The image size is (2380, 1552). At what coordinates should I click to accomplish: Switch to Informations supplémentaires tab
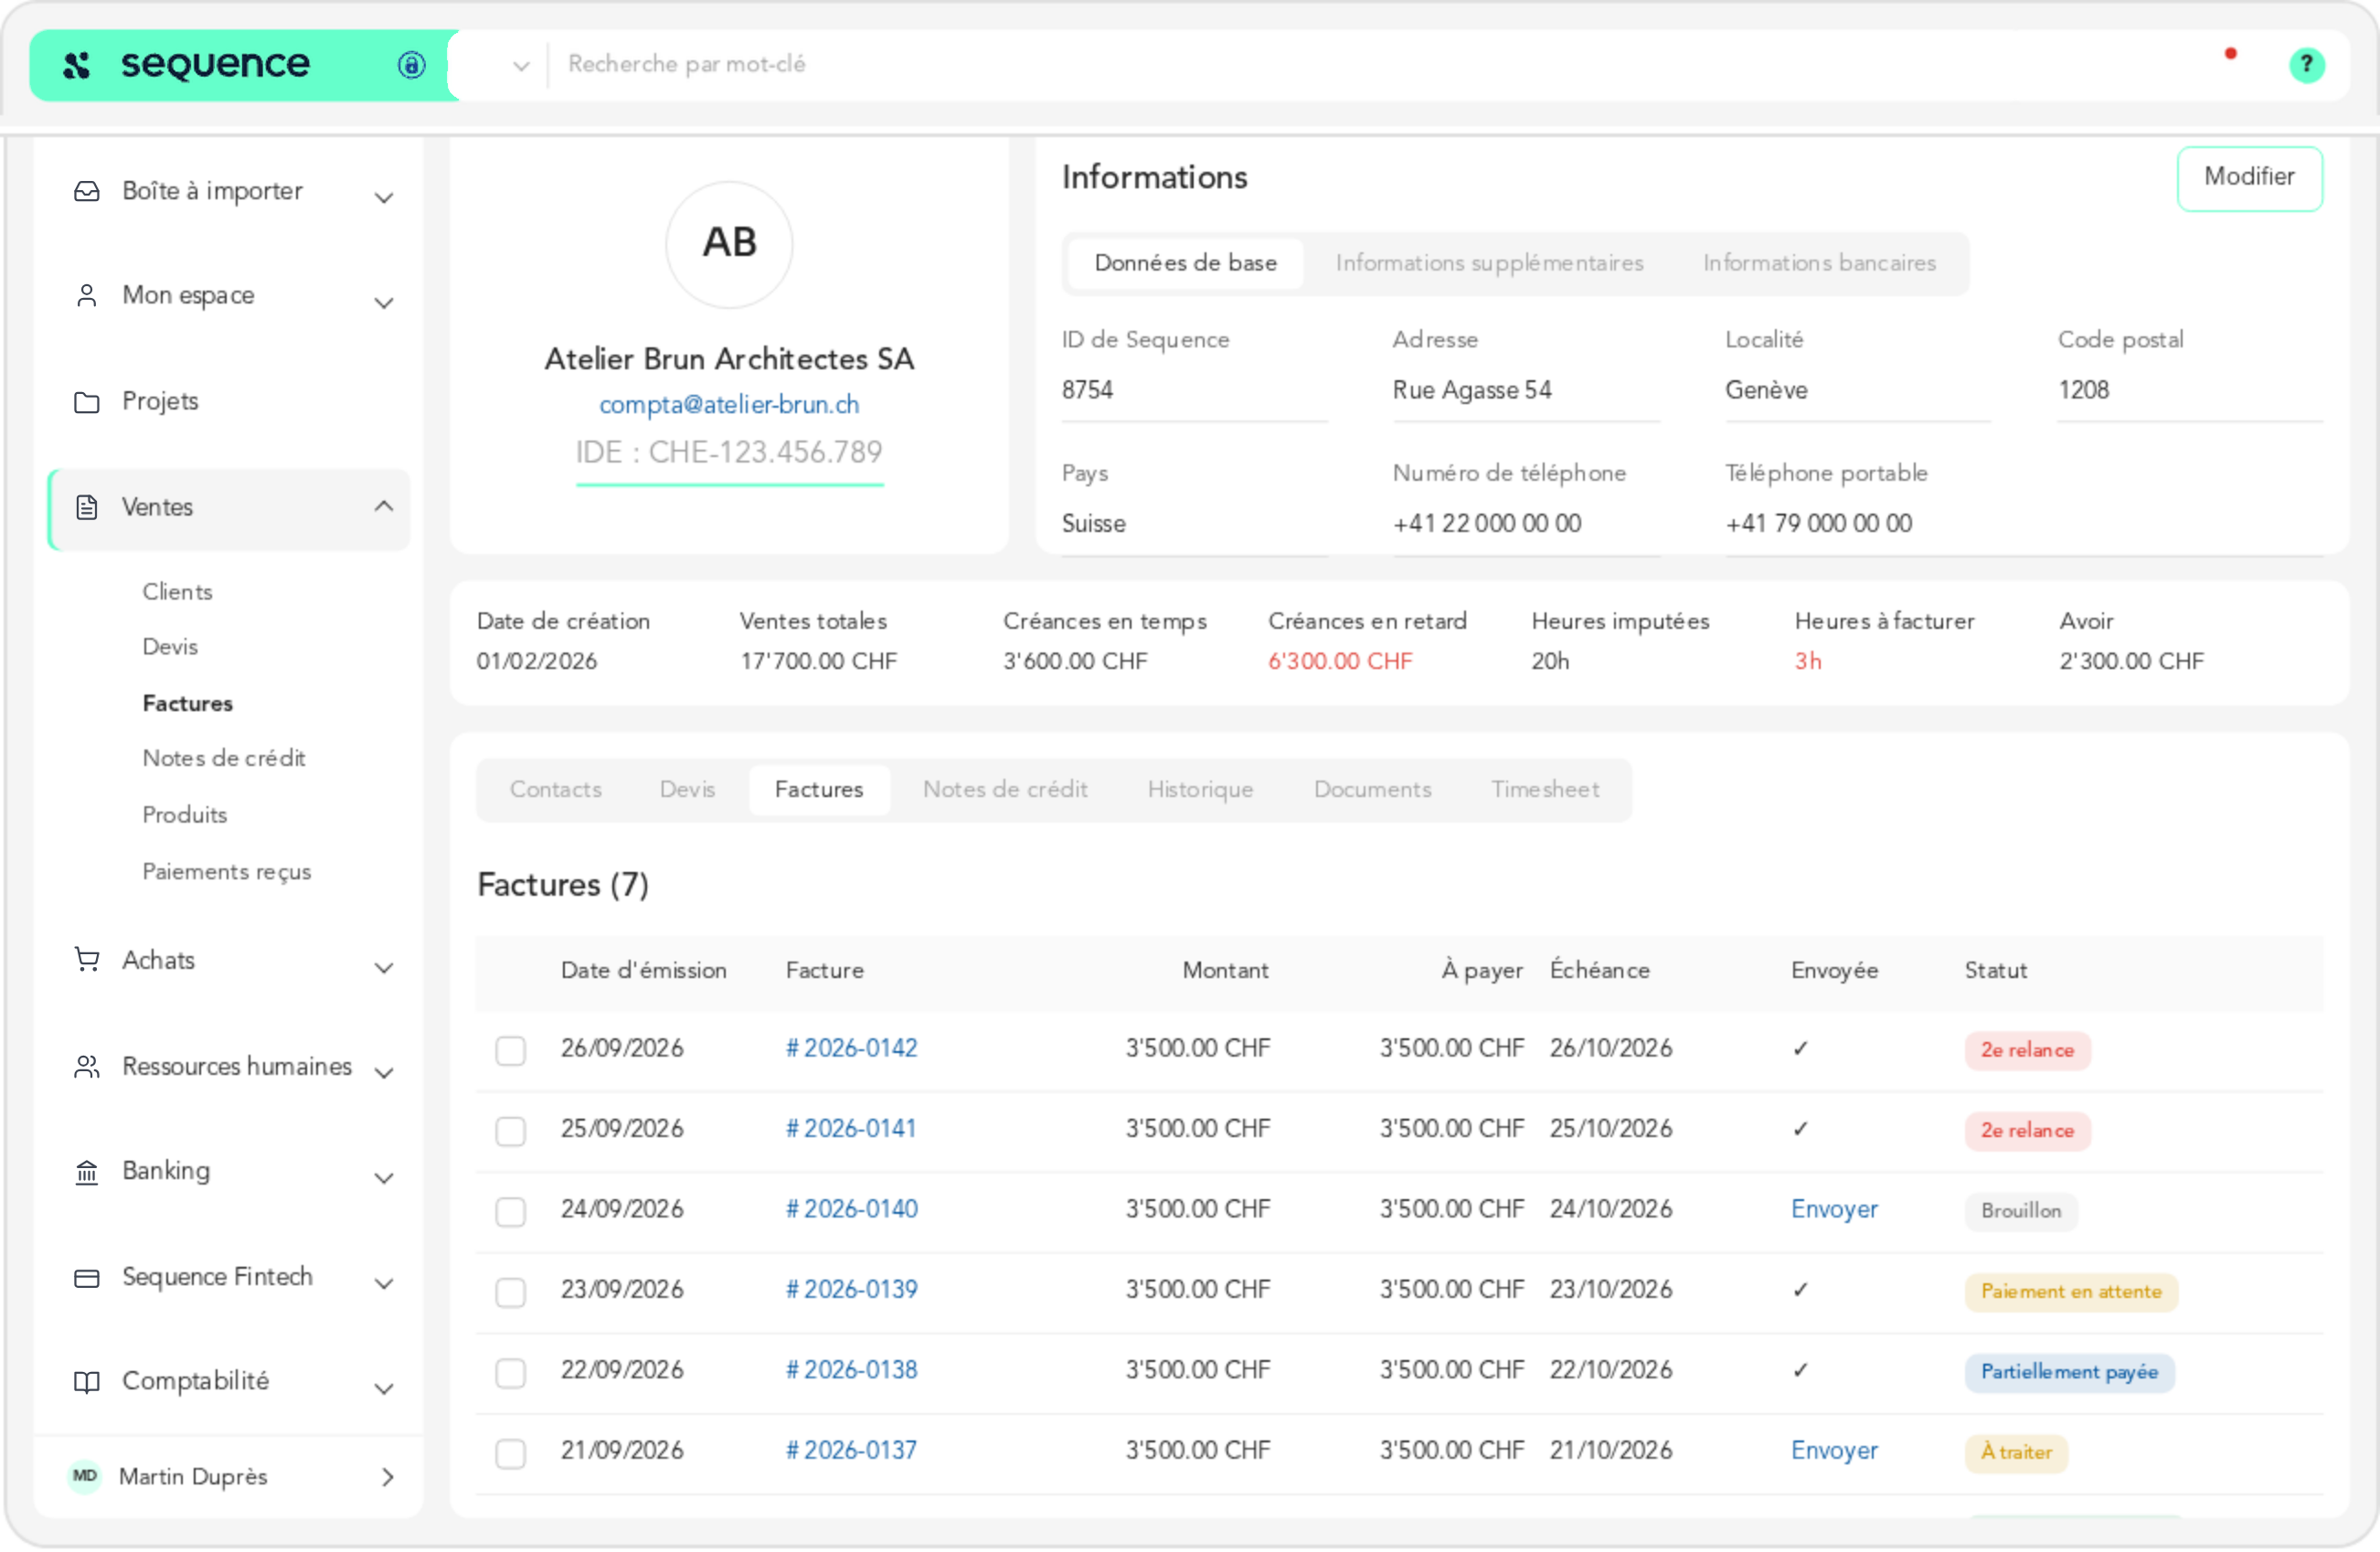click(1488, 263)
